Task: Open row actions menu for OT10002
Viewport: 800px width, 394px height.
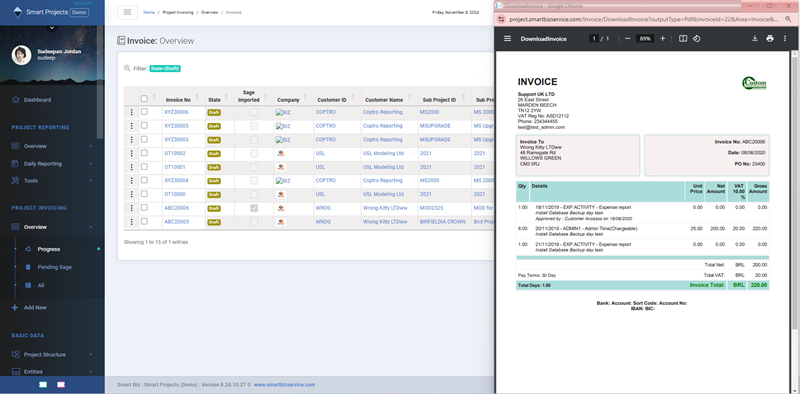Action: pyautogui.click(x=132, y=153)
